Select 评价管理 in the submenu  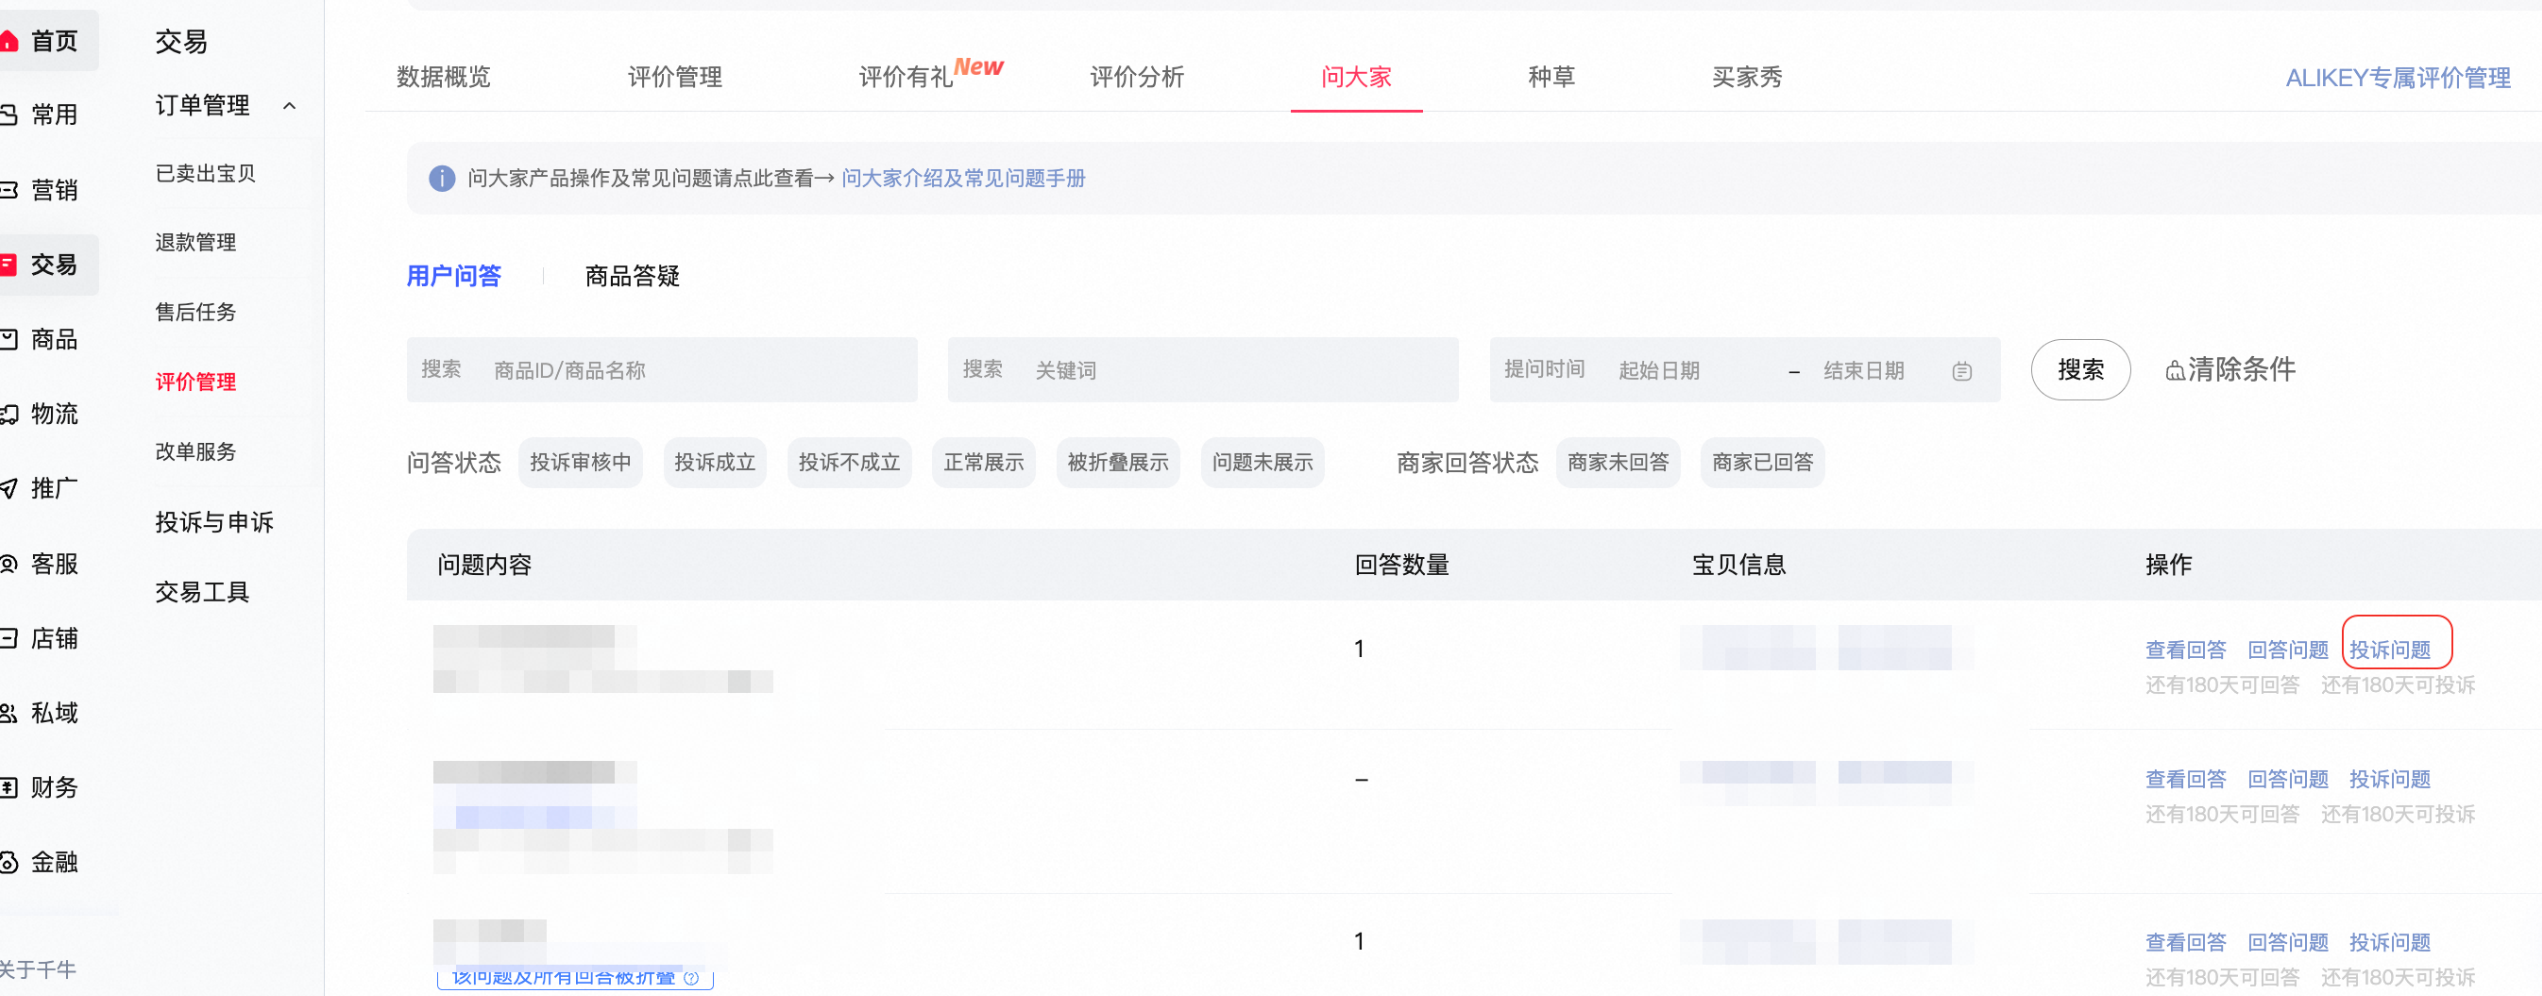(x=195, y=382)
